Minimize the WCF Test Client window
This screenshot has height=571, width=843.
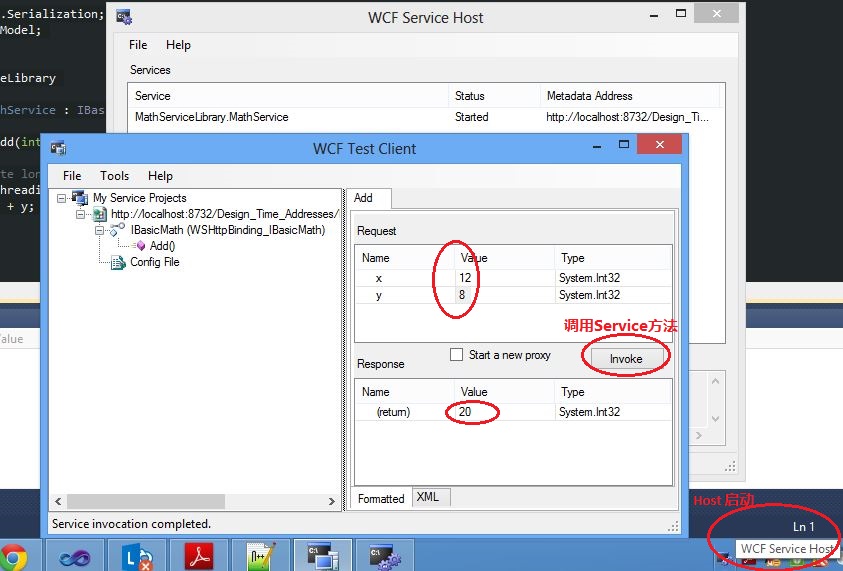[x=597, y=145]
